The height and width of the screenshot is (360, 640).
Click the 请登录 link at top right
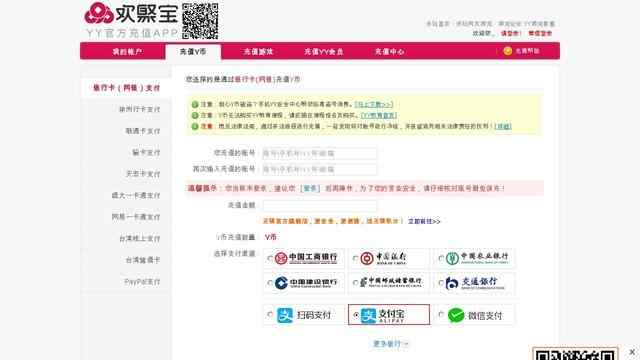510,33
